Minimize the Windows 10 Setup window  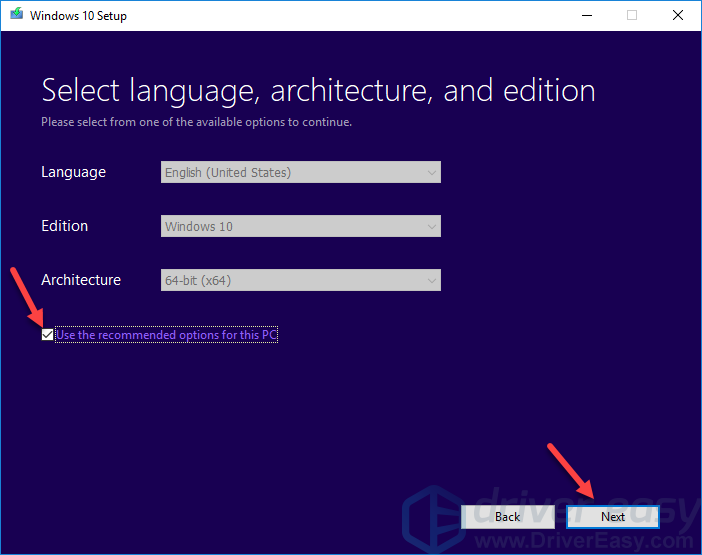pos(585,15)
